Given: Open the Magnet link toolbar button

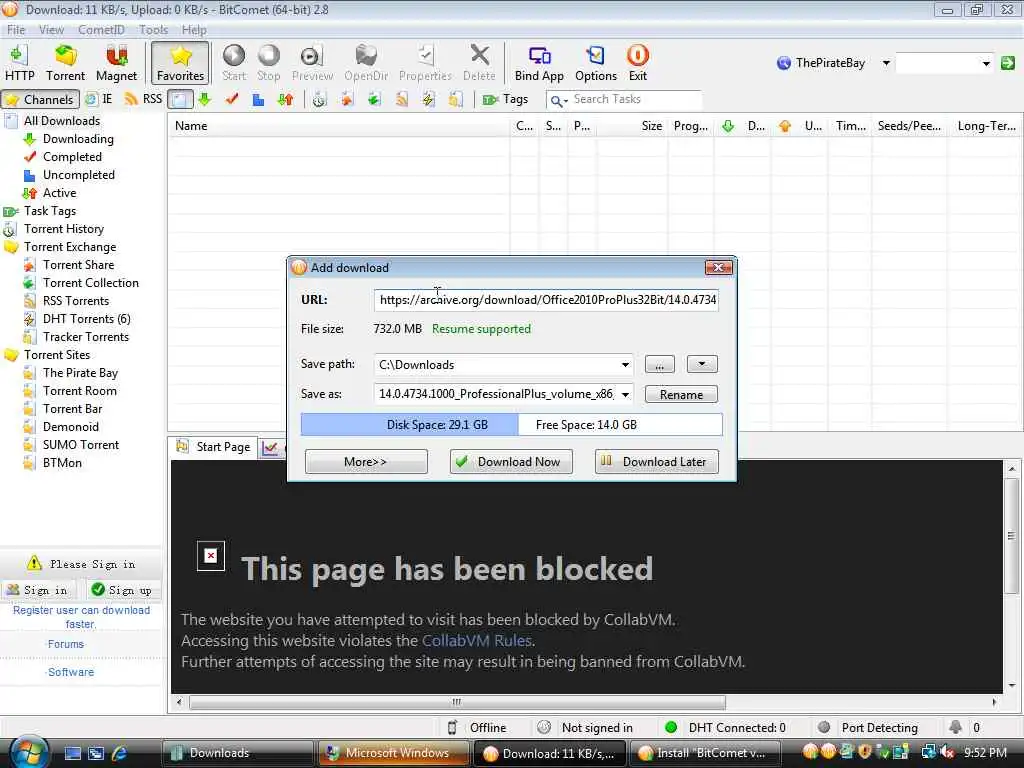Looking at the screenshot, I should point(116,63).
